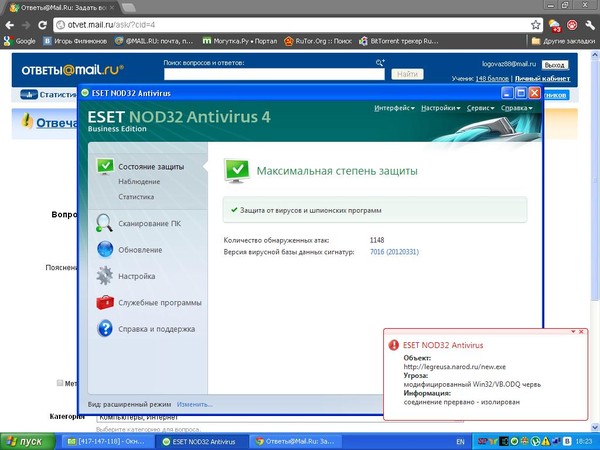Expand the Интерфейс menu in ESET
The image size is (600, 450).
(394, 108)
